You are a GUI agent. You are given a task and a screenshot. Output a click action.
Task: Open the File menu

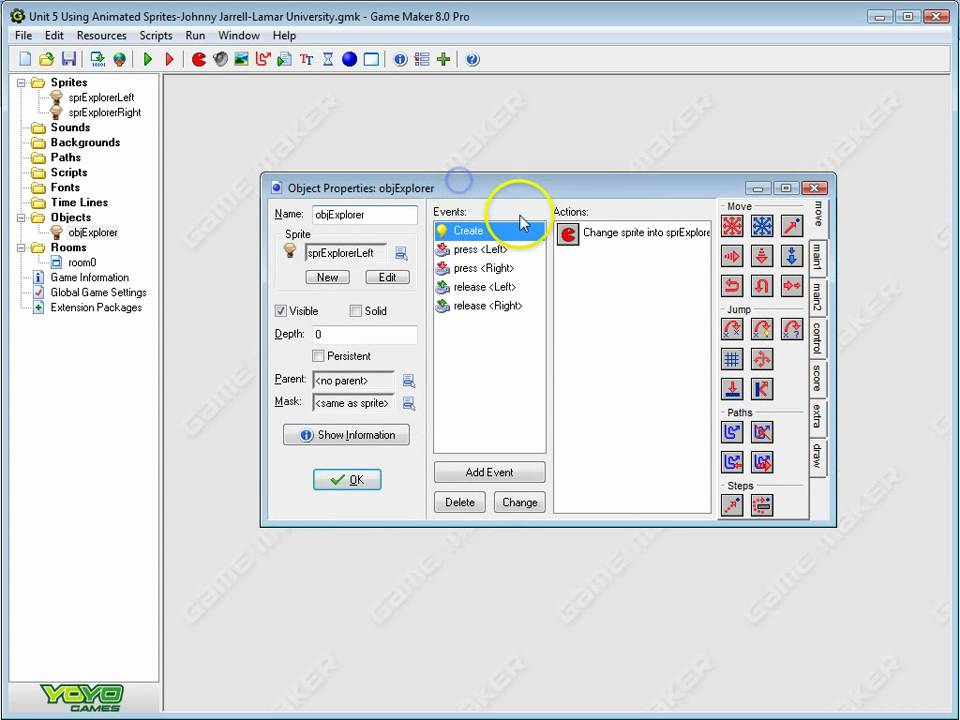click(23, 36)
